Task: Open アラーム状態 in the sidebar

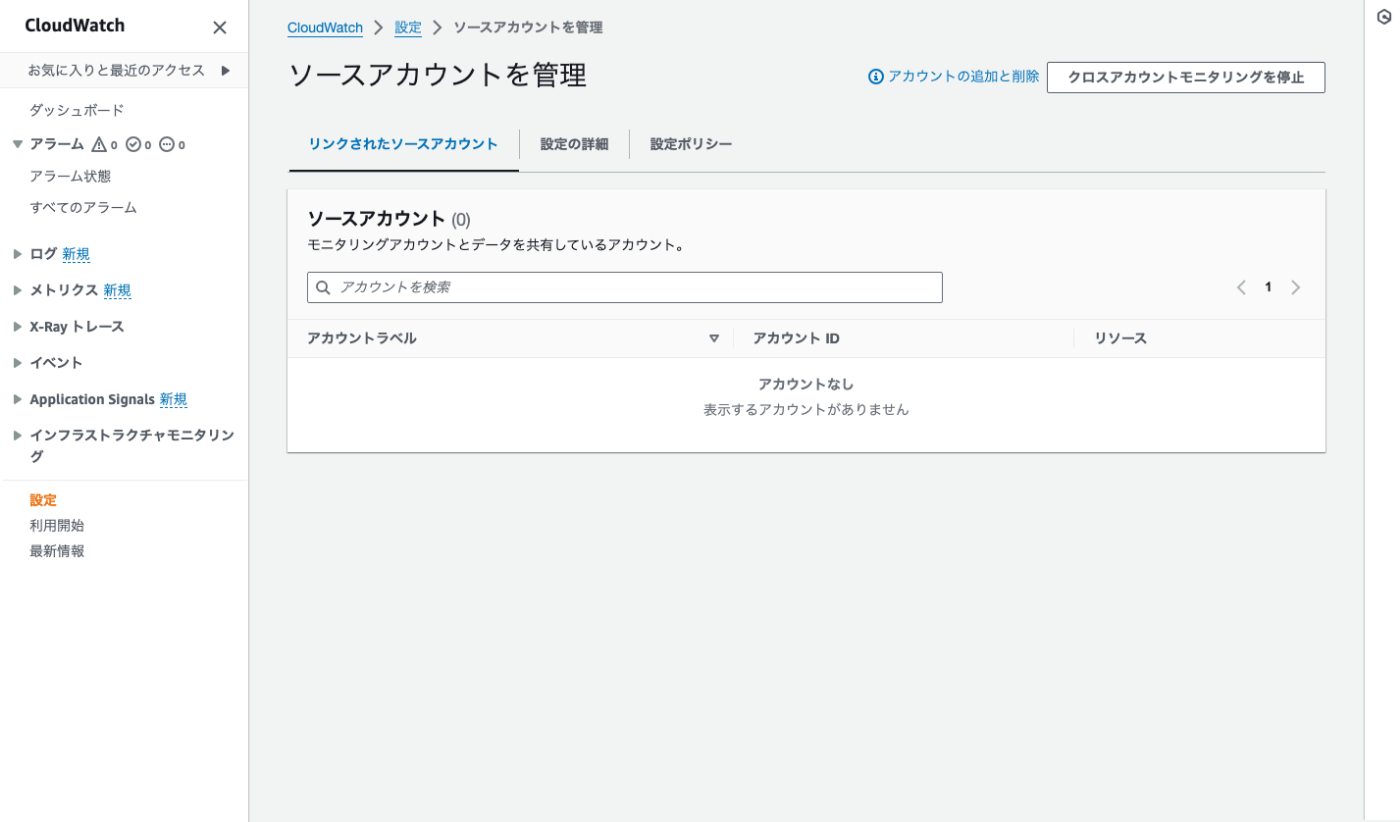Action: click(x=70, y=177)
